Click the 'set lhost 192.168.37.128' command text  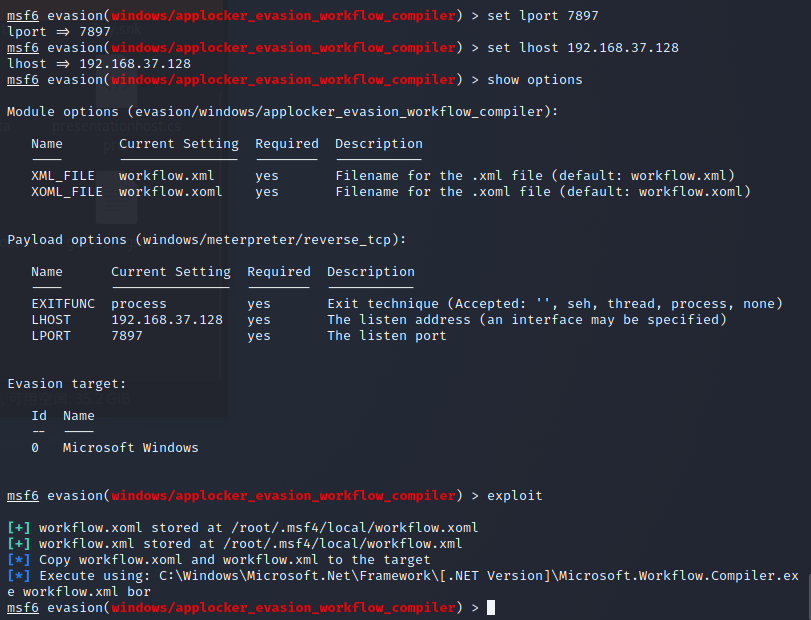click(x=582, y=48)
